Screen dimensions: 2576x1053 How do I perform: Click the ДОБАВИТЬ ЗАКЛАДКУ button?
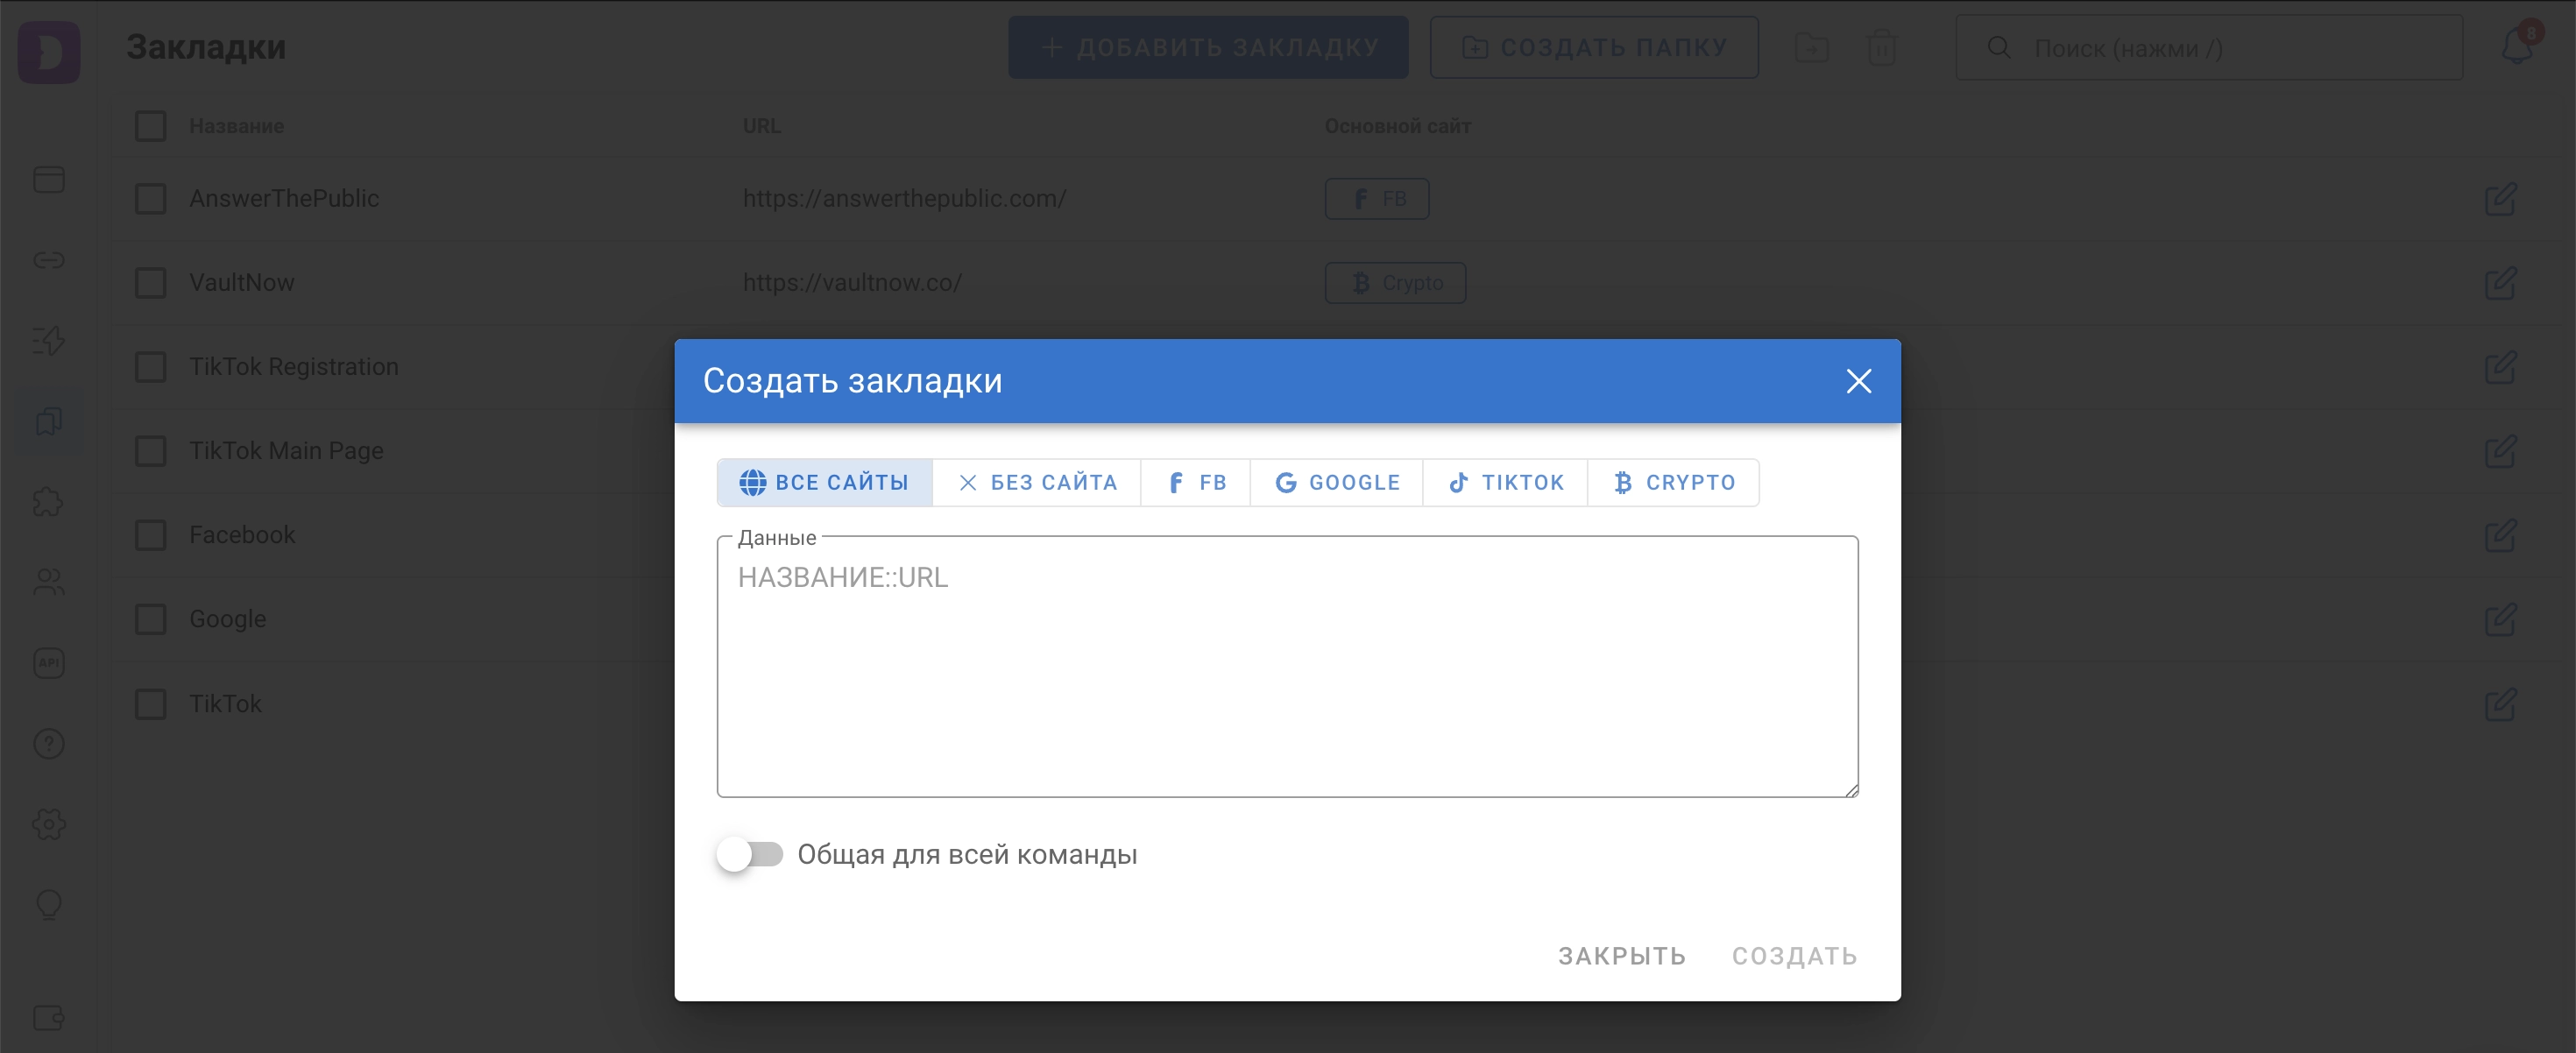click(x=1208, y=47)
